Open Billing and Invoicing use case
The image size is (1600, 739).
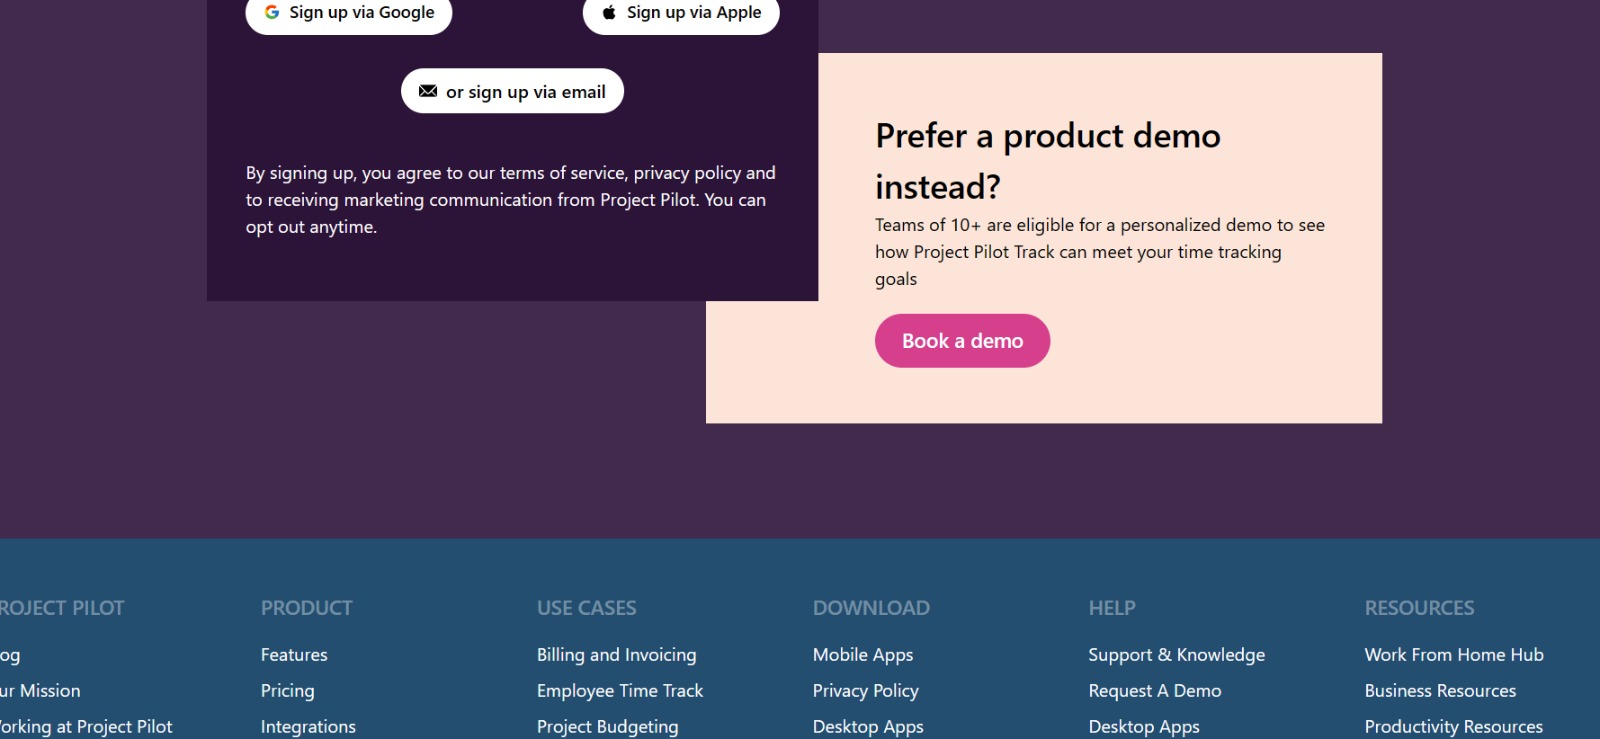click(x=616, y=655)
